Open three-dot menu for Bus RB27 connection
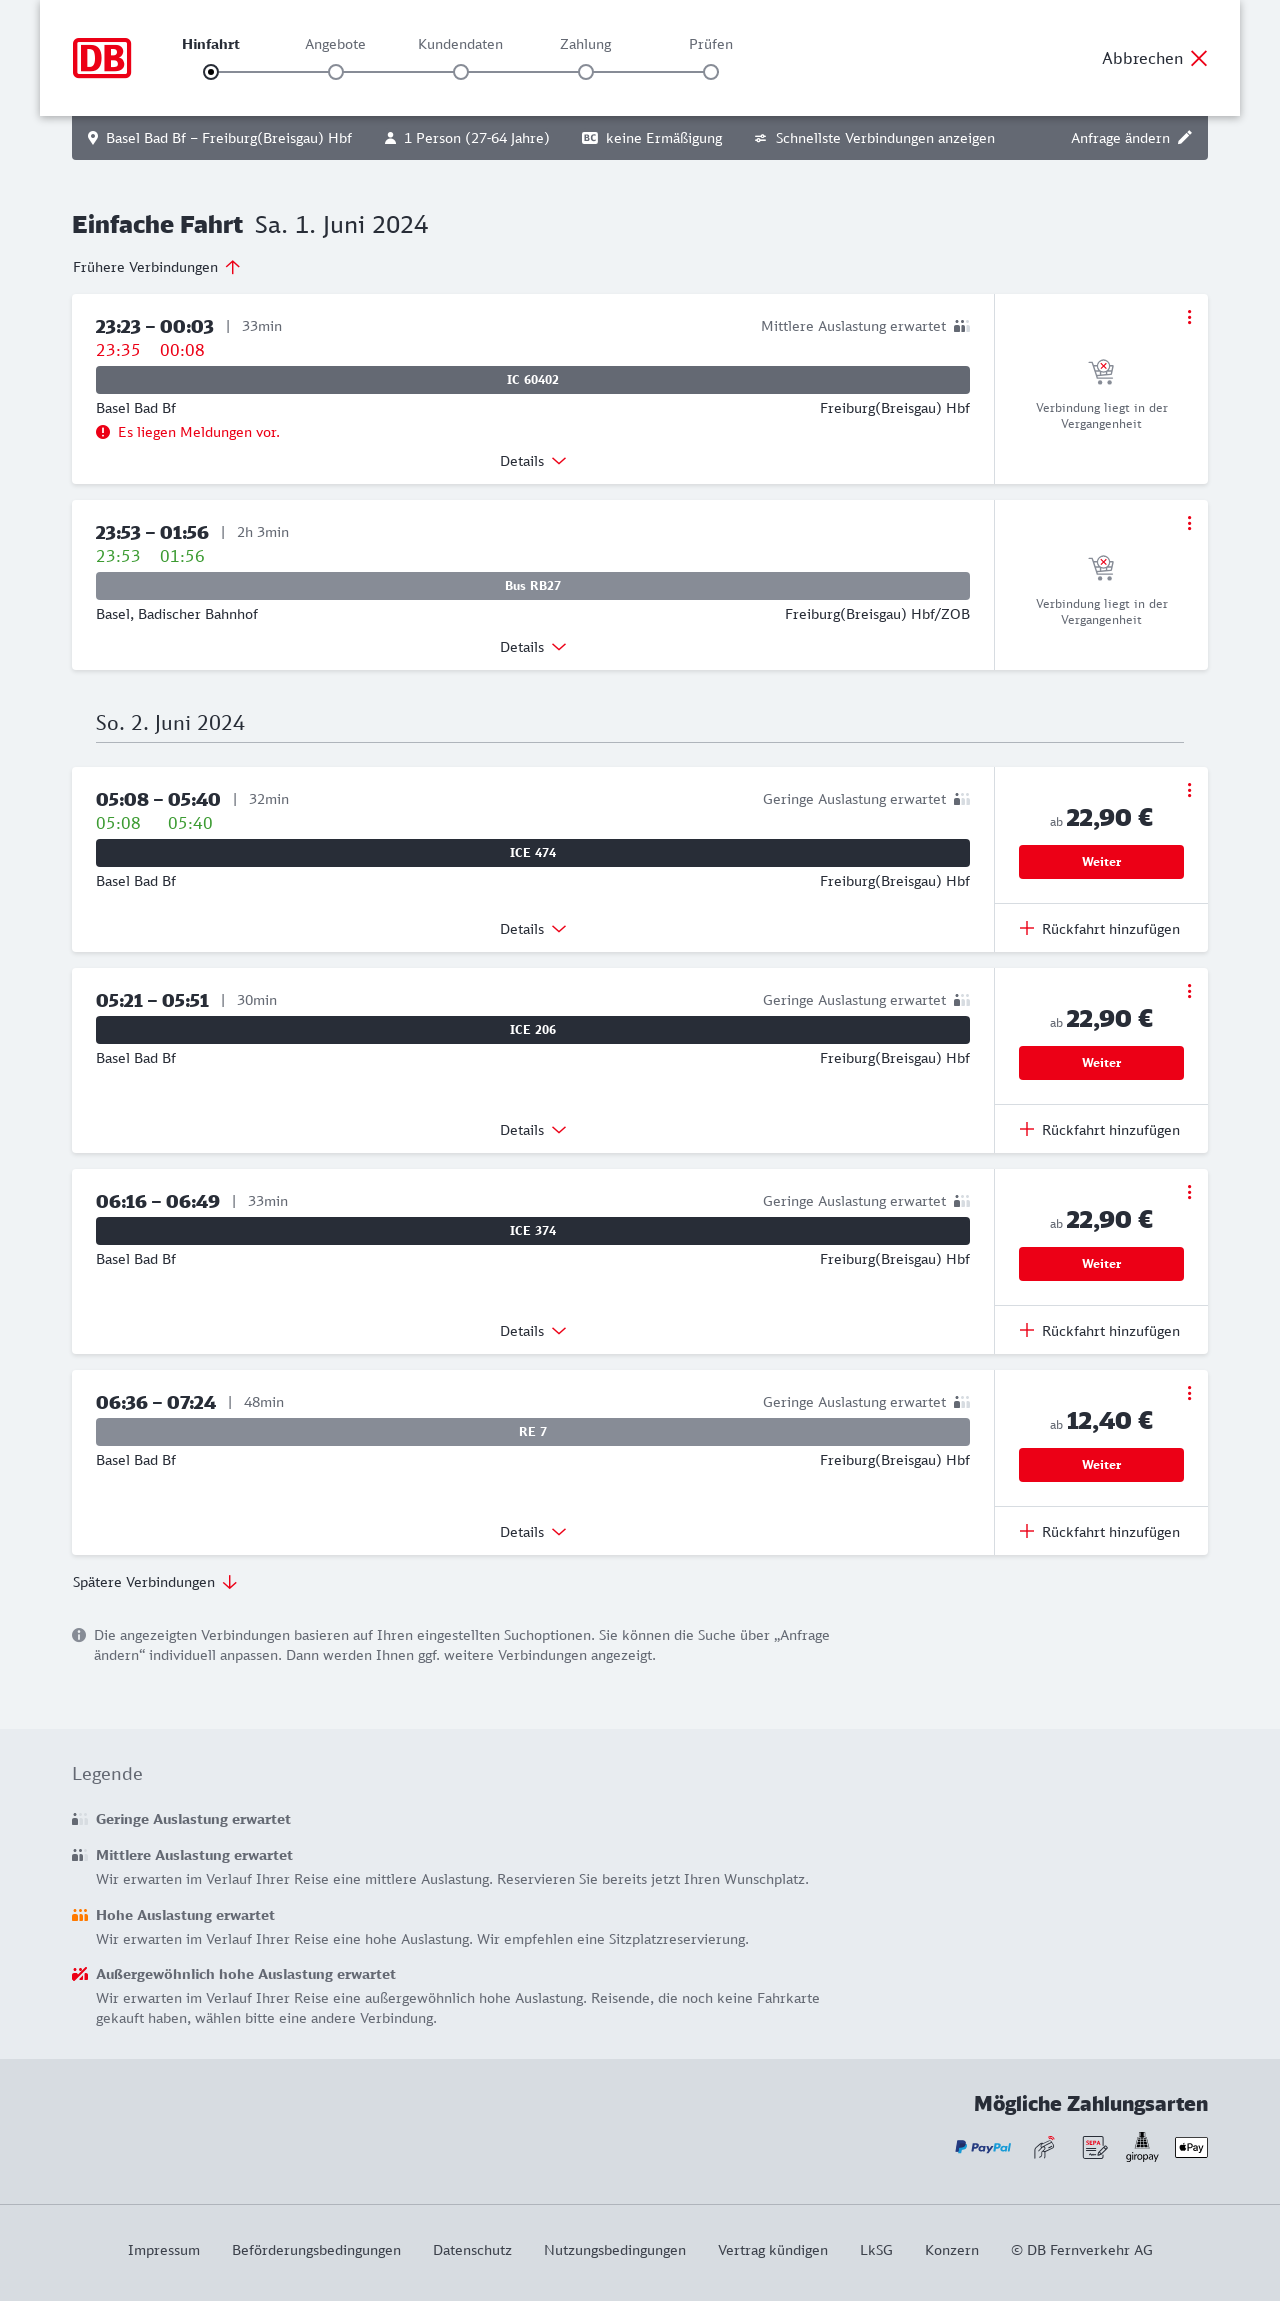This screenshot has width=1280, height=2301. click(1189, 523)
